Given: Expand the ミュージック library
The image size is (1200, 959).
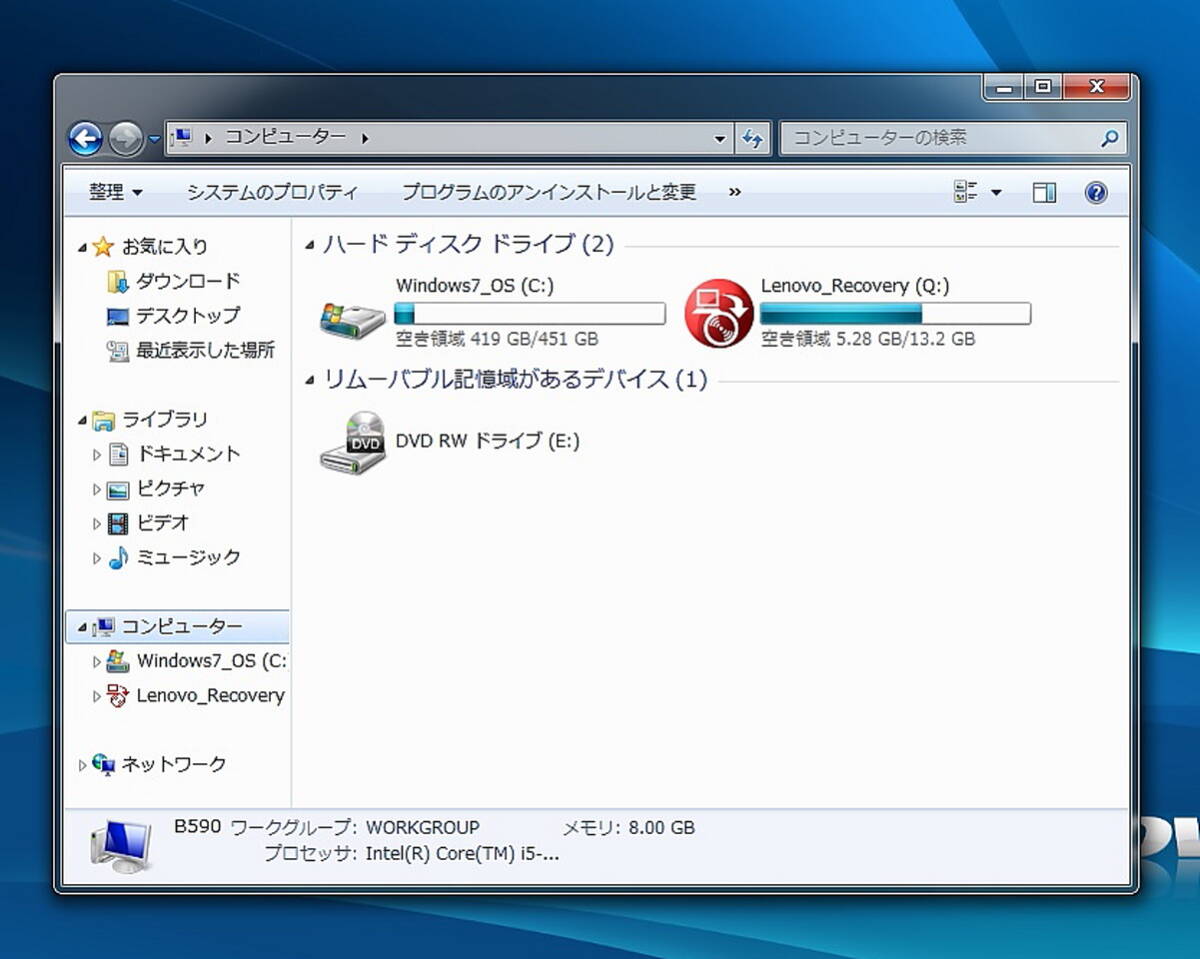Looking at the screenshot, I should pos(97,559).
